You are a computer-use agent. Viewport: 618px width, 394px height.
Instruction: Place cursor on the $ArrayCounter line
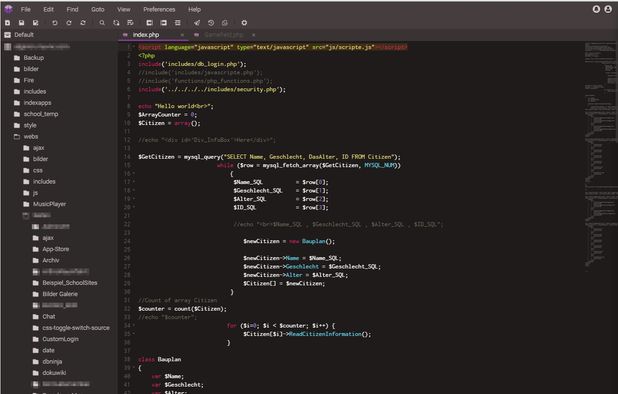[x=168, y=115]
